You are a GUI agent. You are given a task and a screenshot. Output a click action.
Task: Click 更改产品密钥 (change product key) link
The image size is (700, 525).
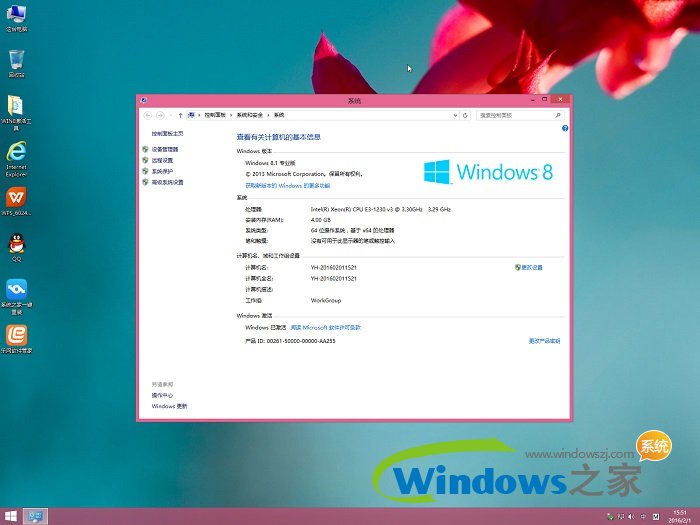click(x=544, y=341)
